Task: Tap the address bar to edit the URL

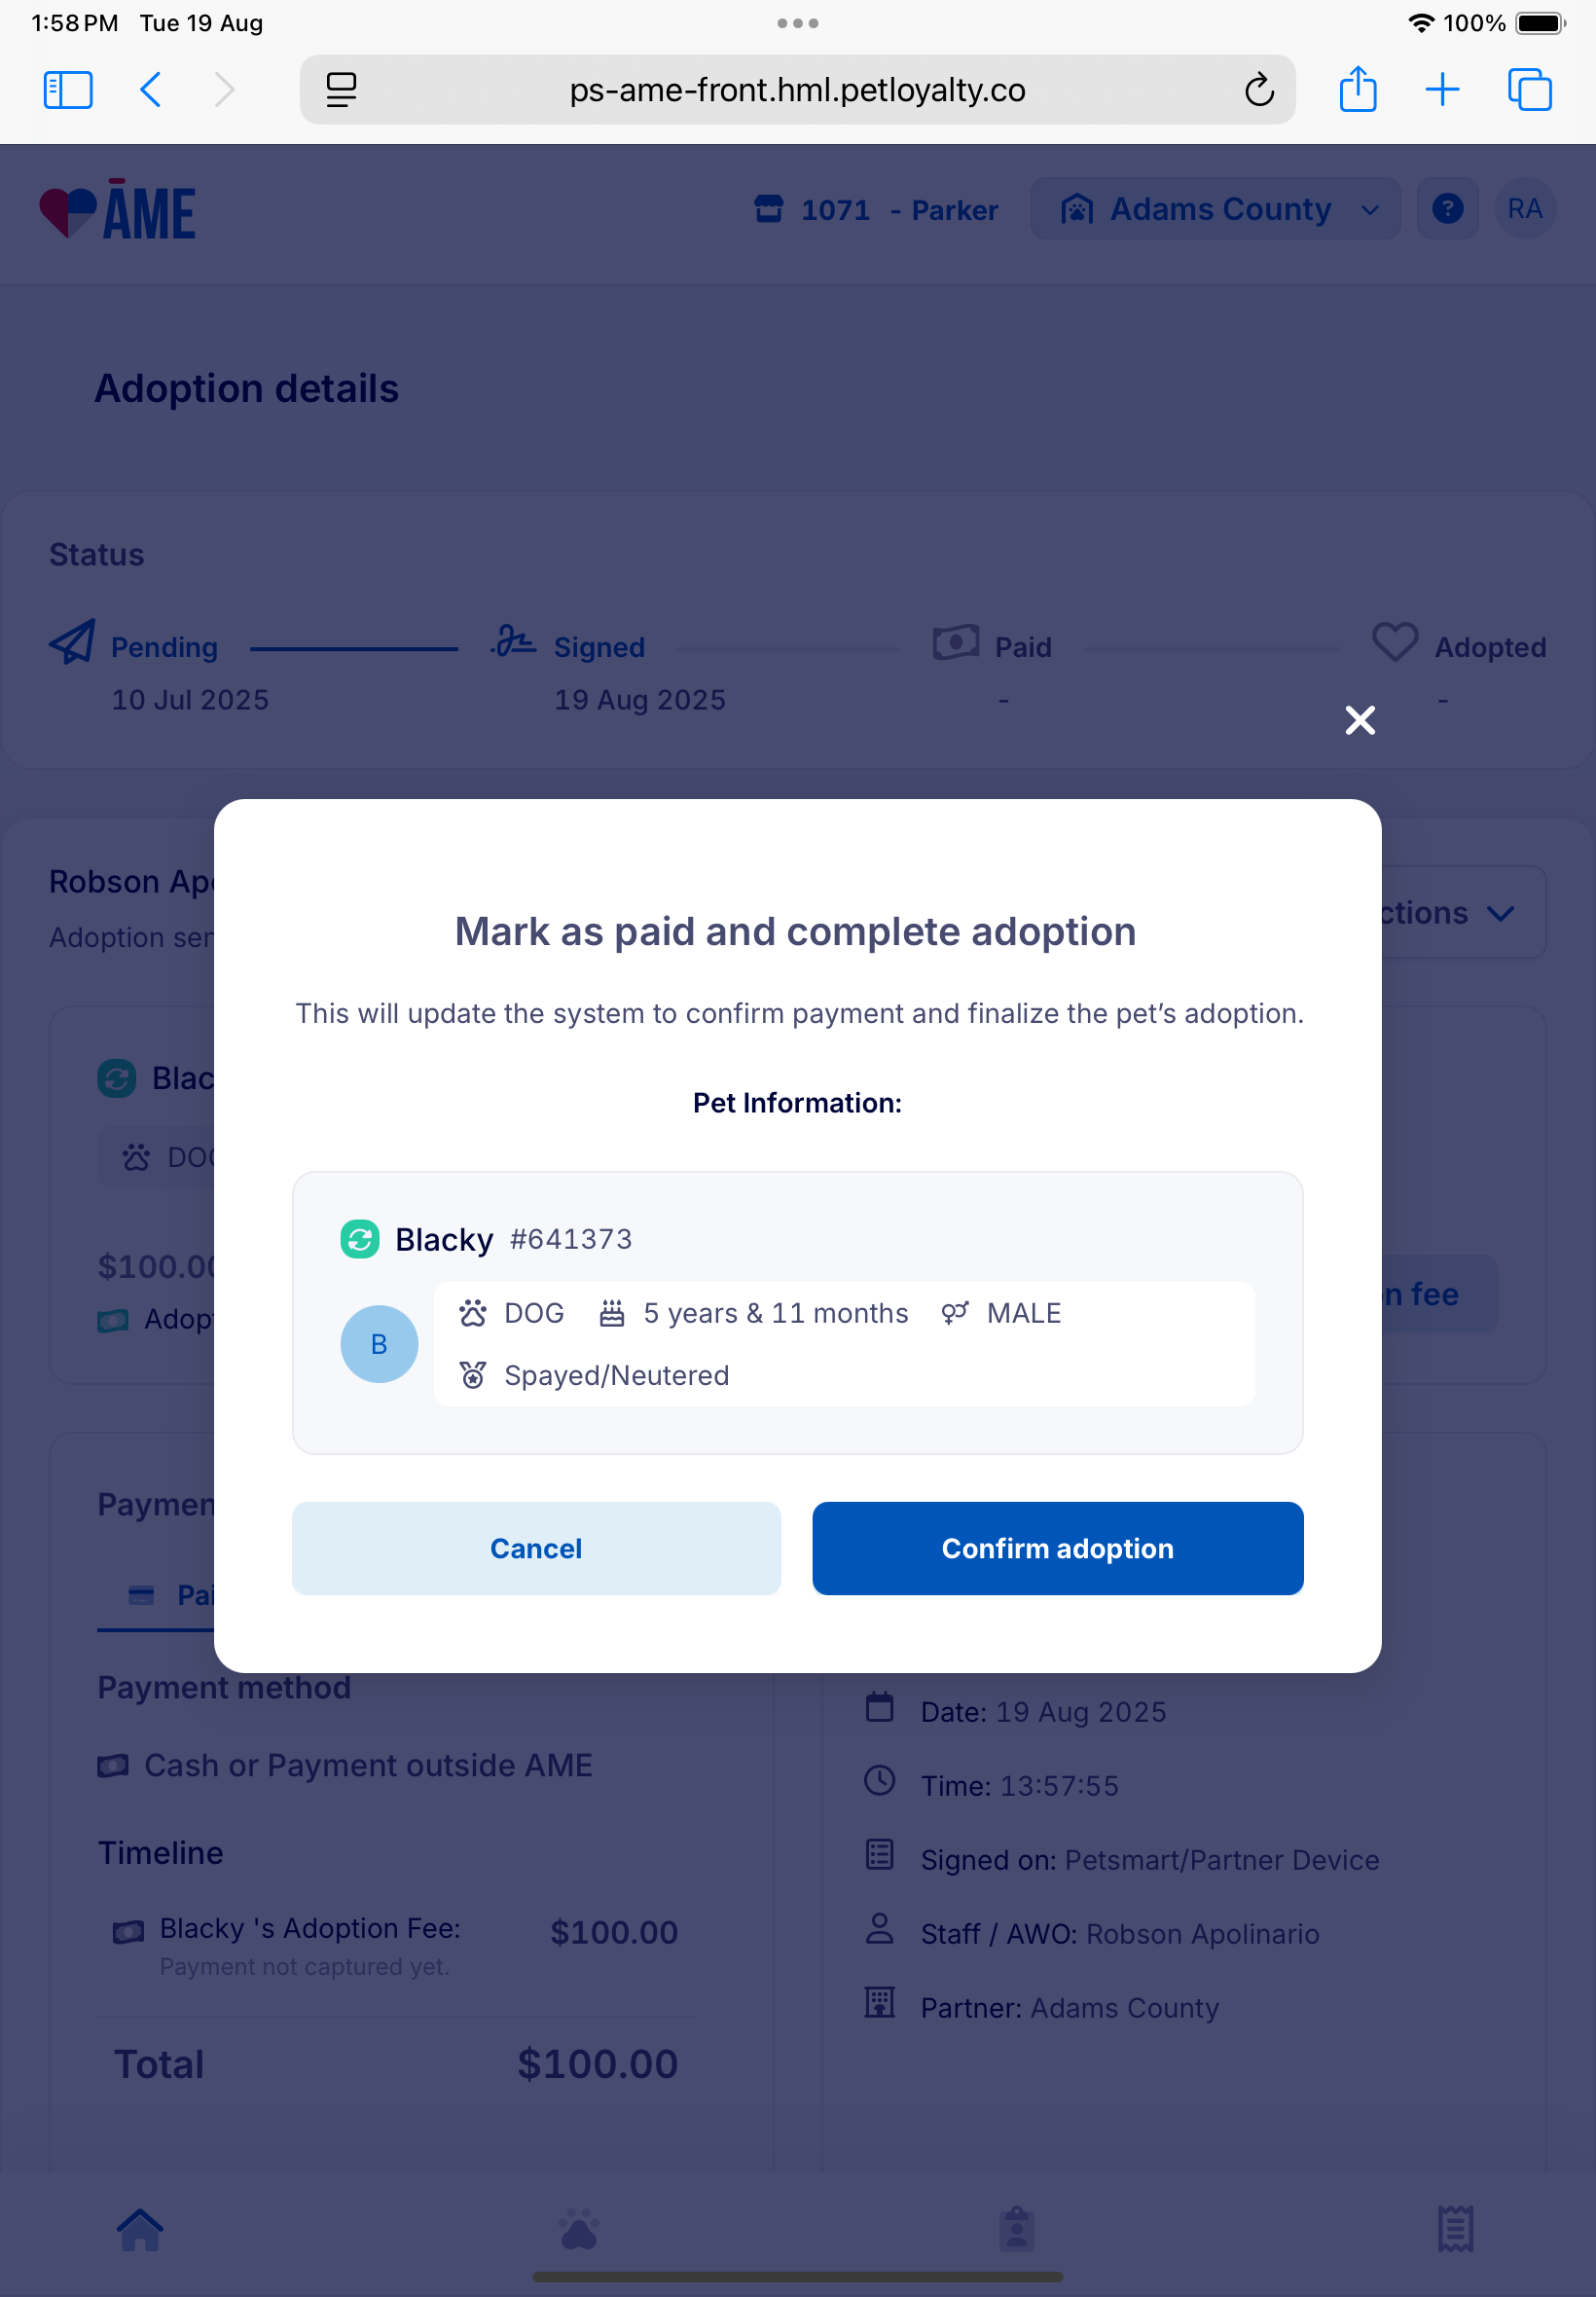Action: [795, 89]
